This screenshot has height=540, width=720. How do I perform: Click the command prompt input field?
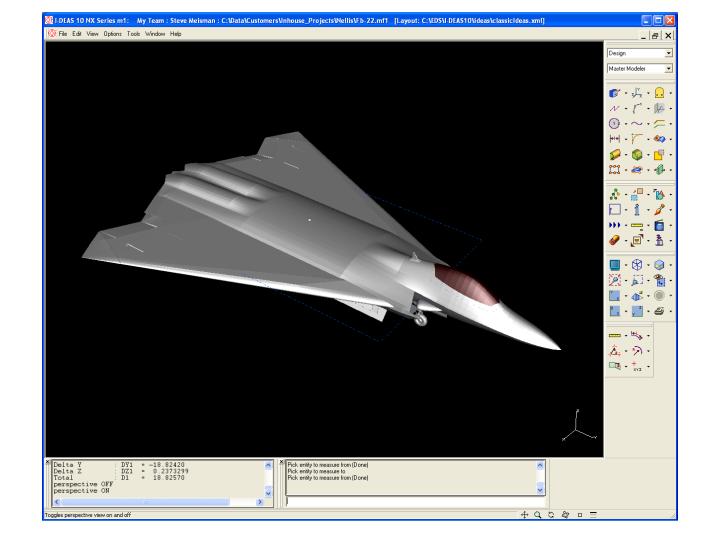tap(415, 501)
